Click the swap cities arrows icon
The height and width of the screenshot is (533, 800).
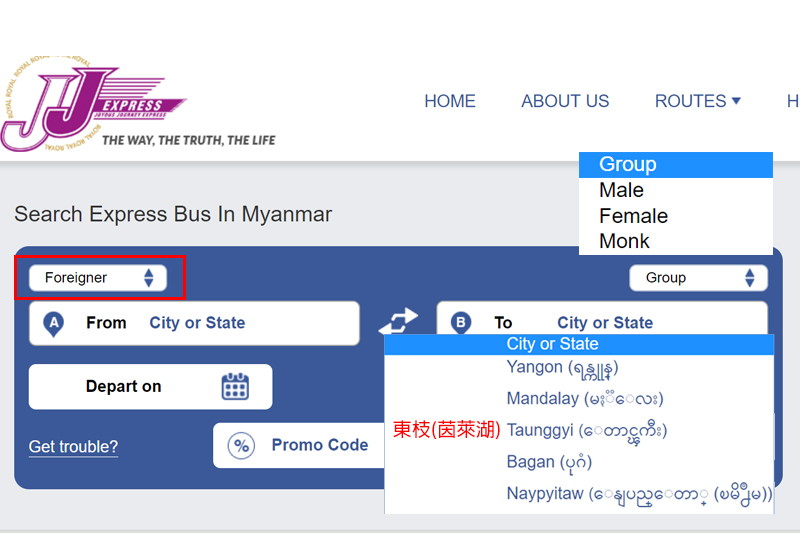point(398,322)
